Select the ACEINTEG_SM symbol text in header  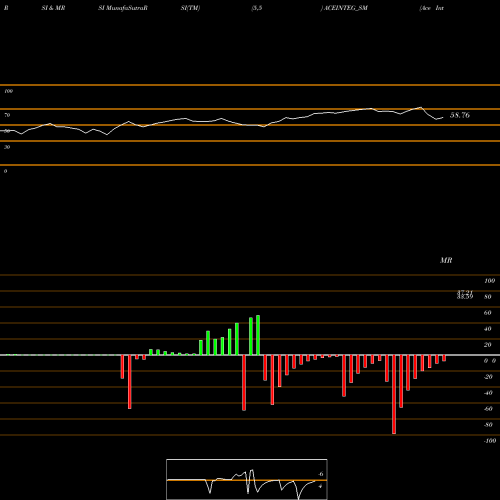(346, 8)
